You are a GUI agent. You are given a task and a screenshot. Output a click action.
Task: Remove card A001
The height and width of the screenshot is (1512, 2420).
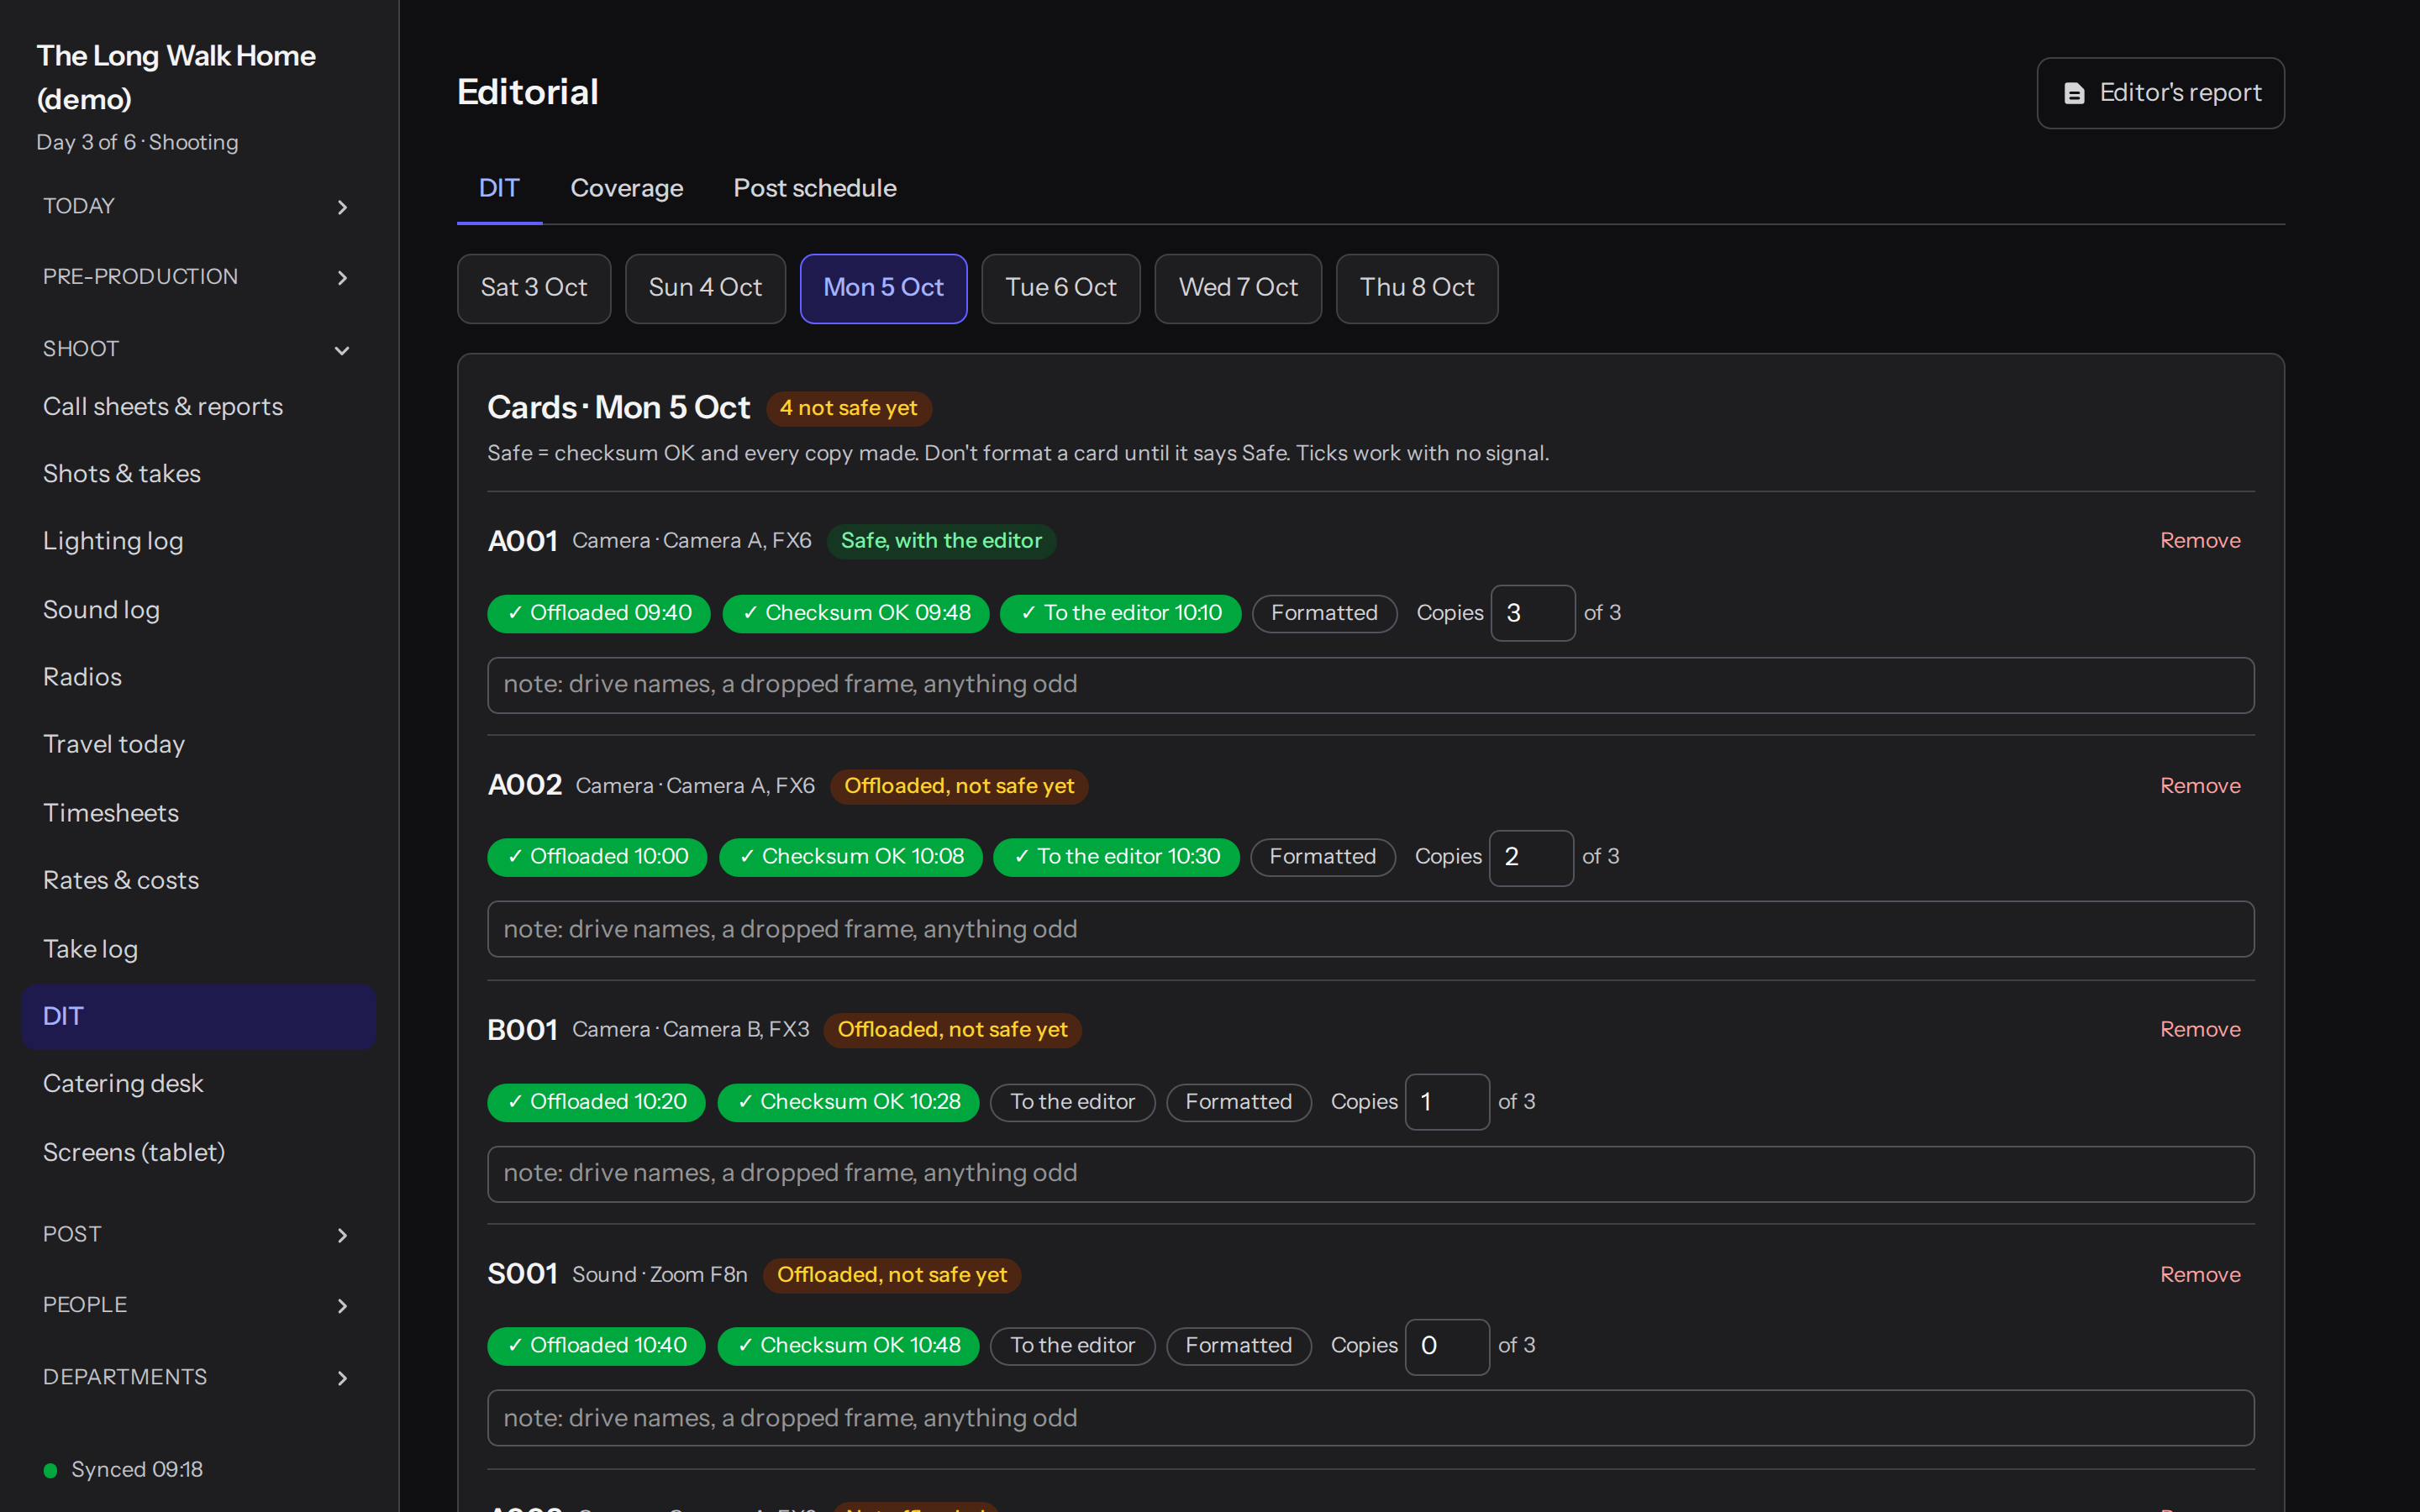(x=2200, y=541)
